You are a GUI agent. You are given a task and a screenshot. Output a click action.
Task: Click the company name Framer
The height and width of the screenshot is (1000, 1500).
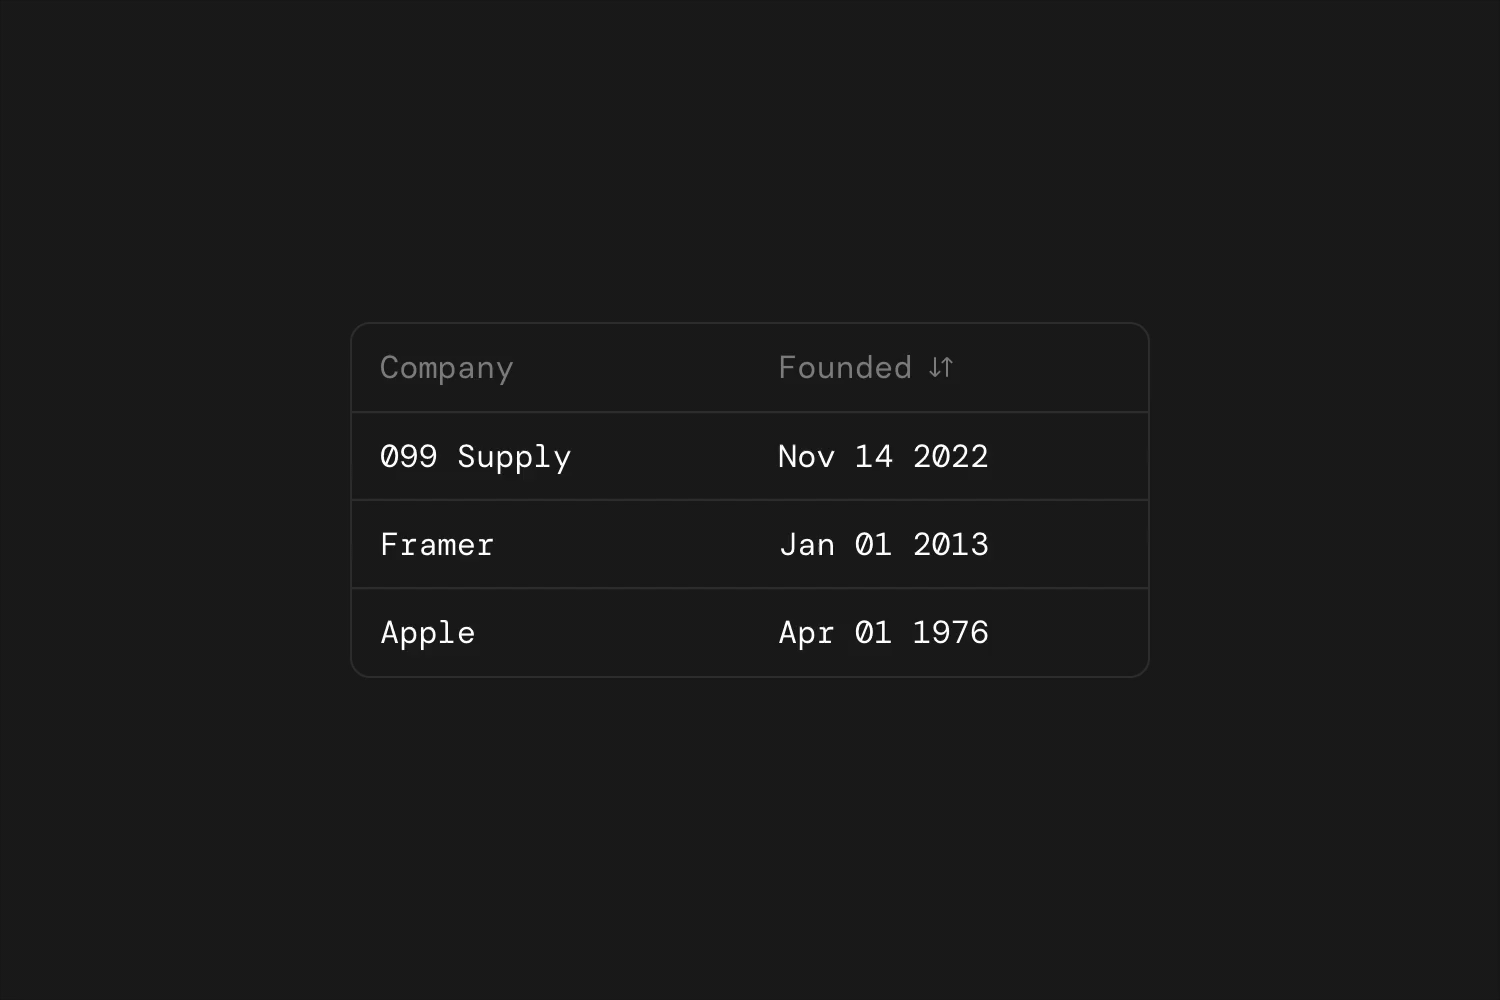tap(436, 544)
